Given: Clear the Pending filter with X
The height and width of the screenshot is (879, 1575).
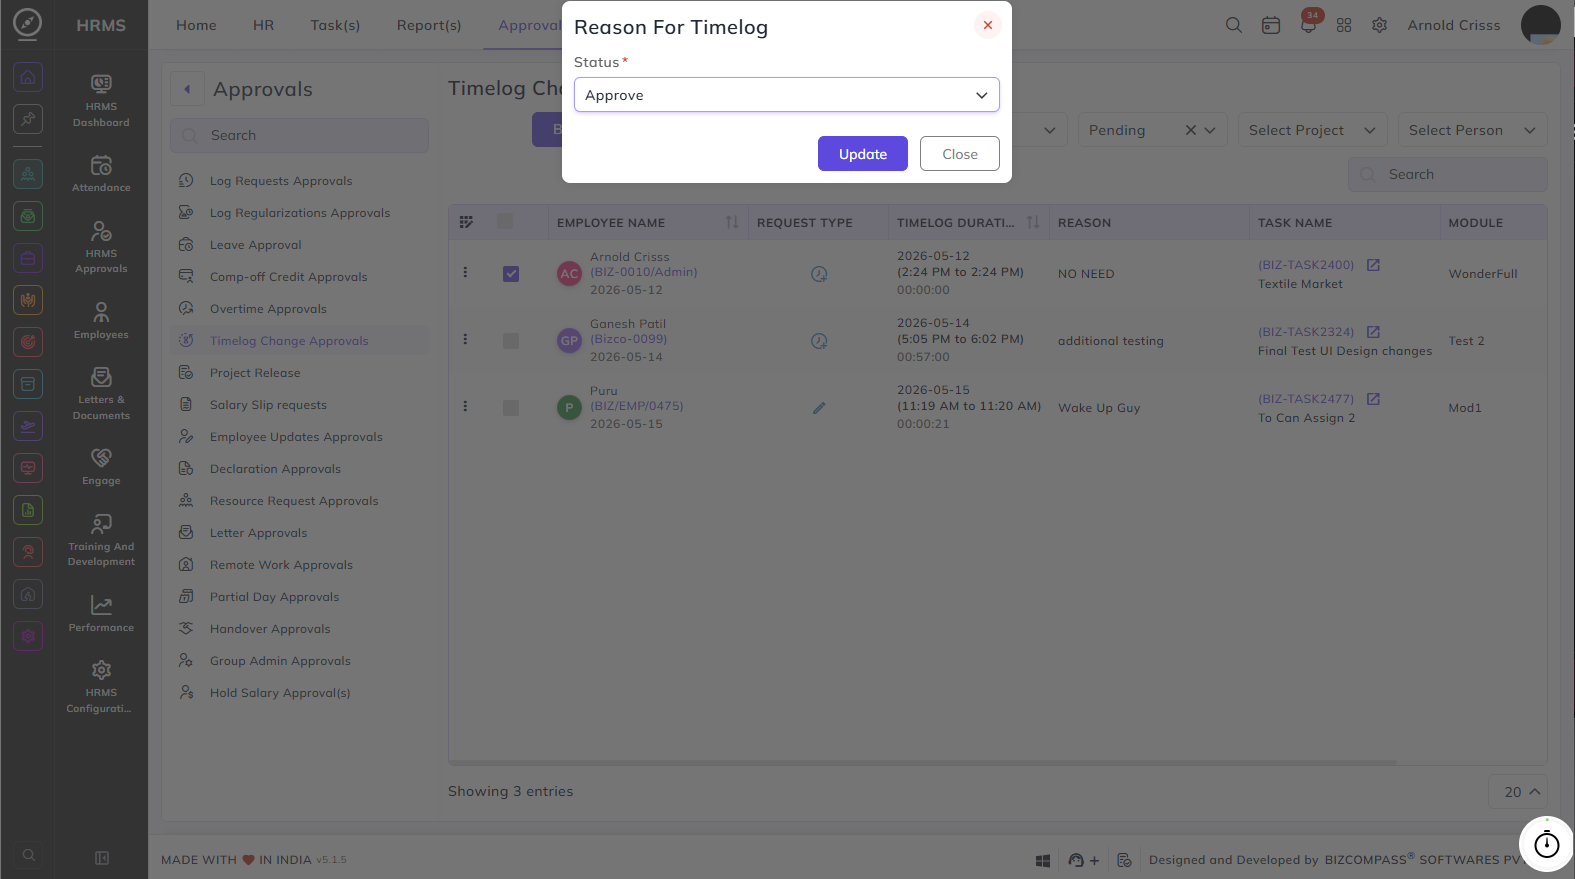Looking at the screenshot, I should 1191,130.
